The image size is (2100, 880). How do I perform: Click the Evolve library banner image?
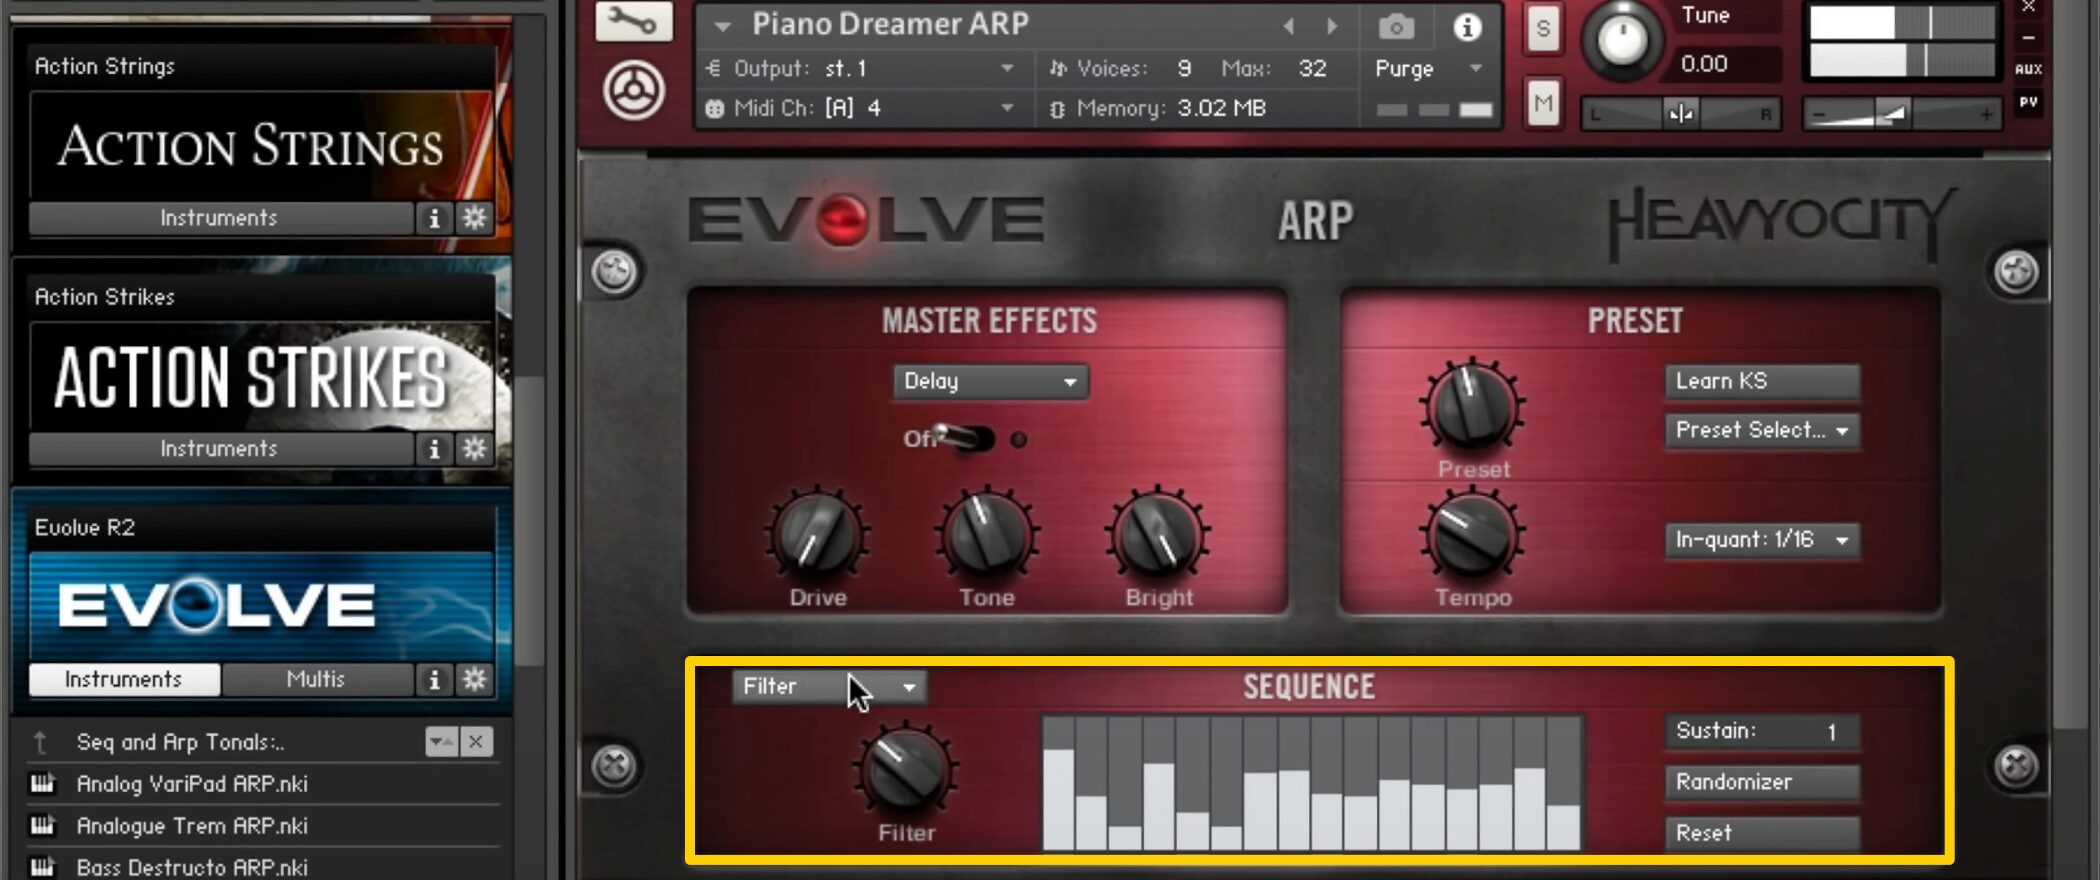click(262, 606)
